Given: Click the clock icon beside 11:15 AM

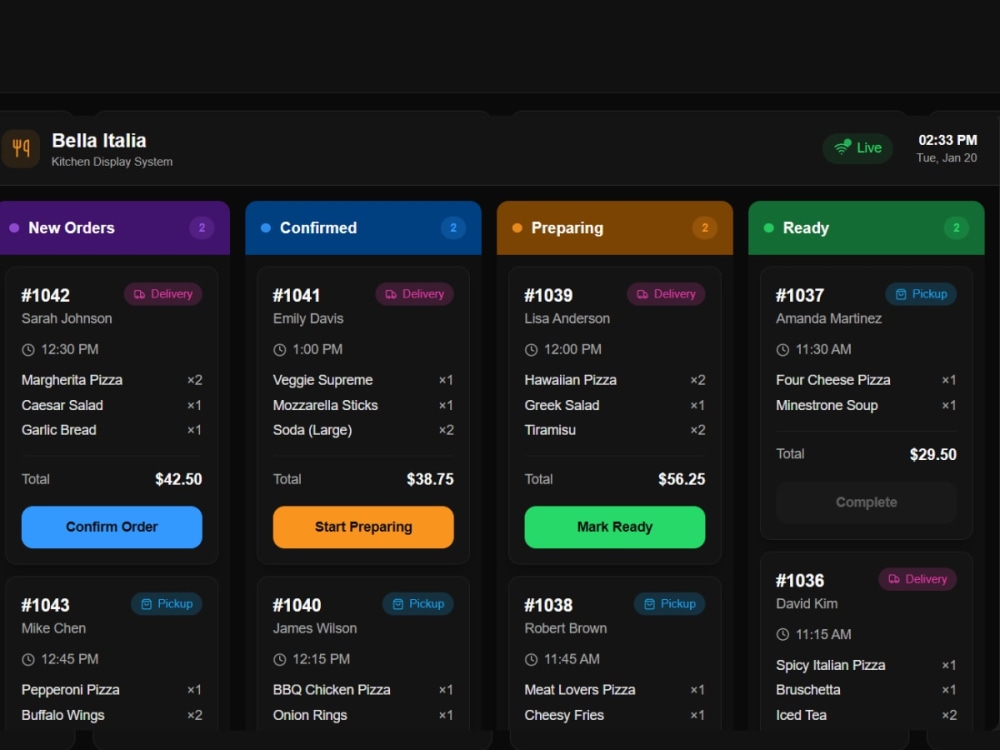Looking at the screenshot, I should 783,635.
